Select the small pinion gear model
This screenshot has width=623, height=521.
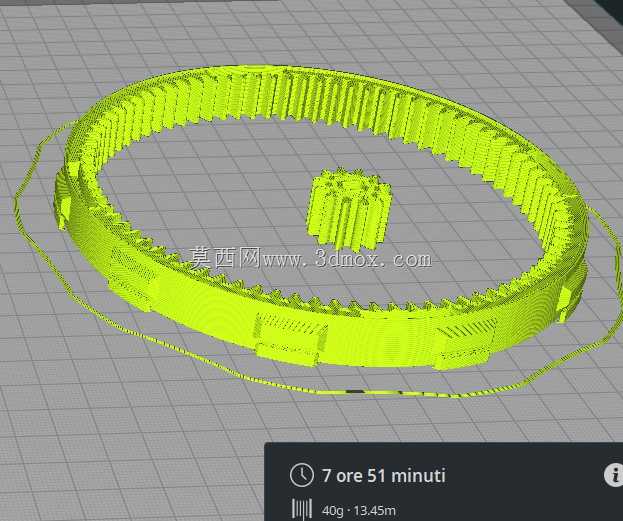[348, 208]
